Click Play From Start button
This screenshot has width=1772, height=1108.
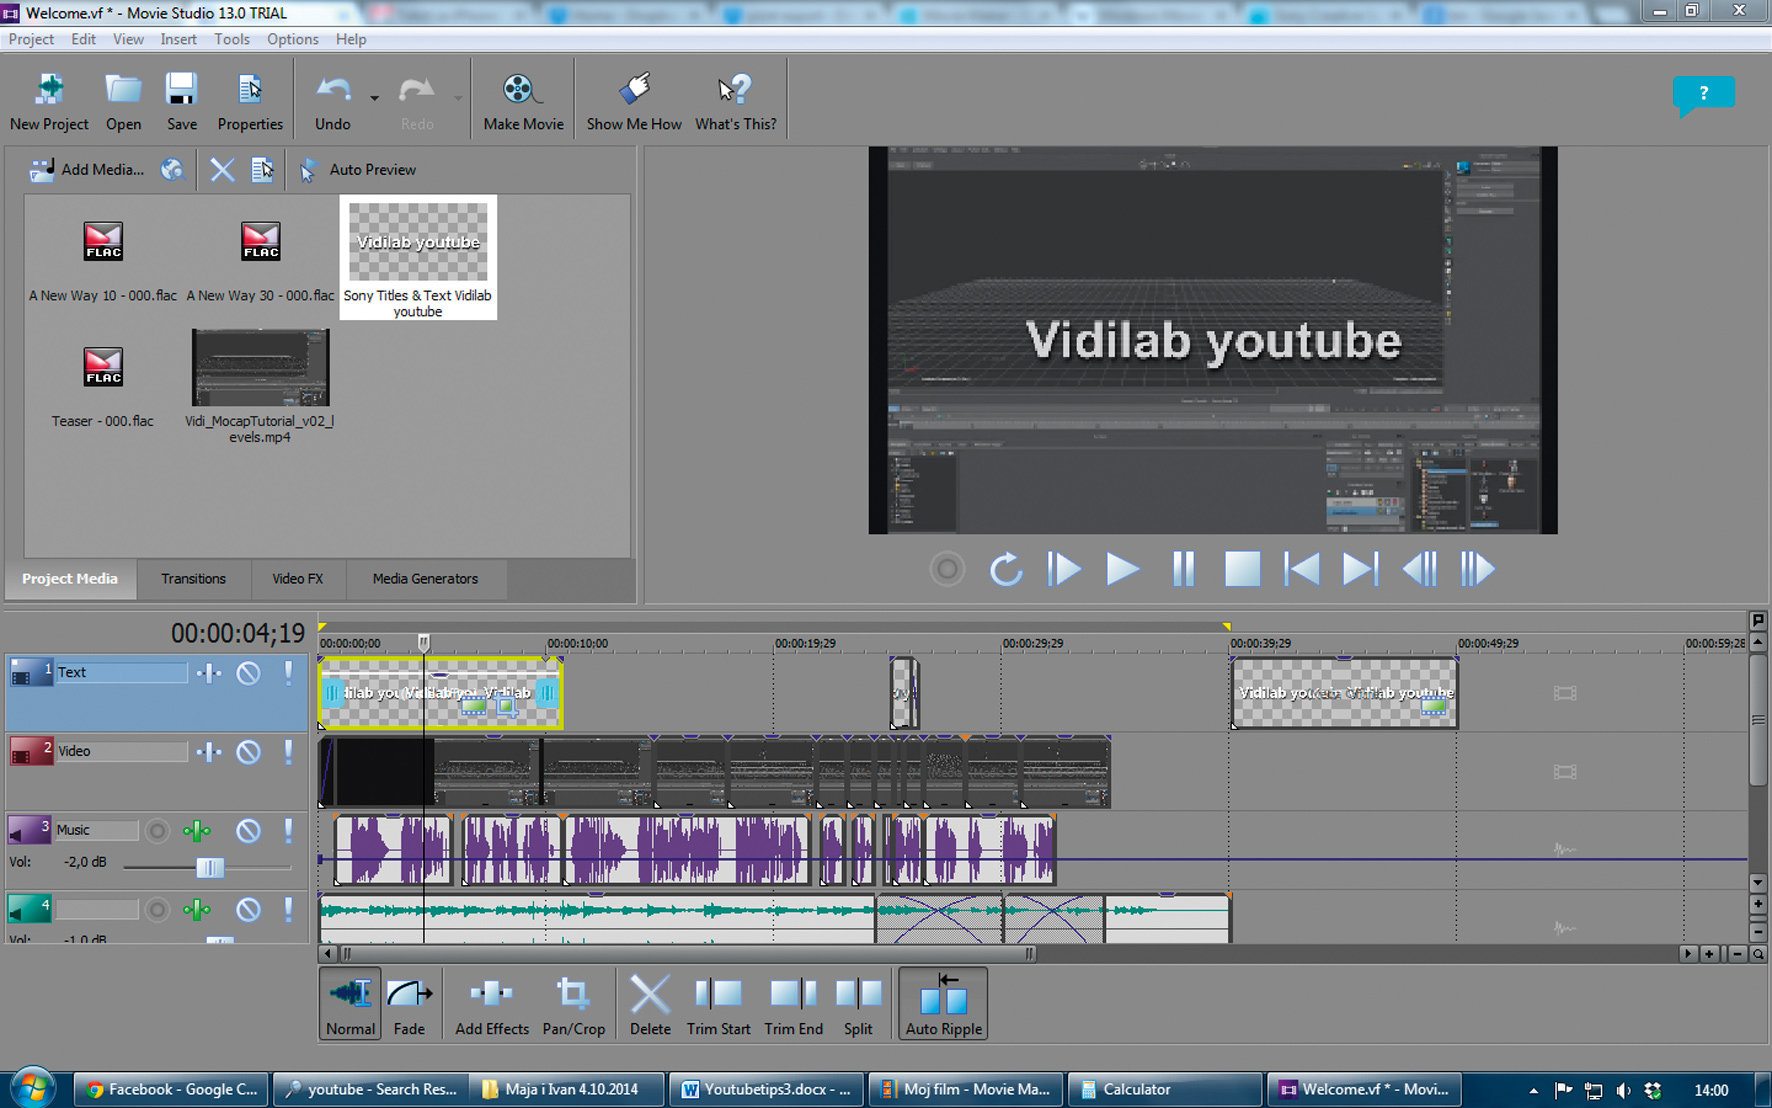1064,570
